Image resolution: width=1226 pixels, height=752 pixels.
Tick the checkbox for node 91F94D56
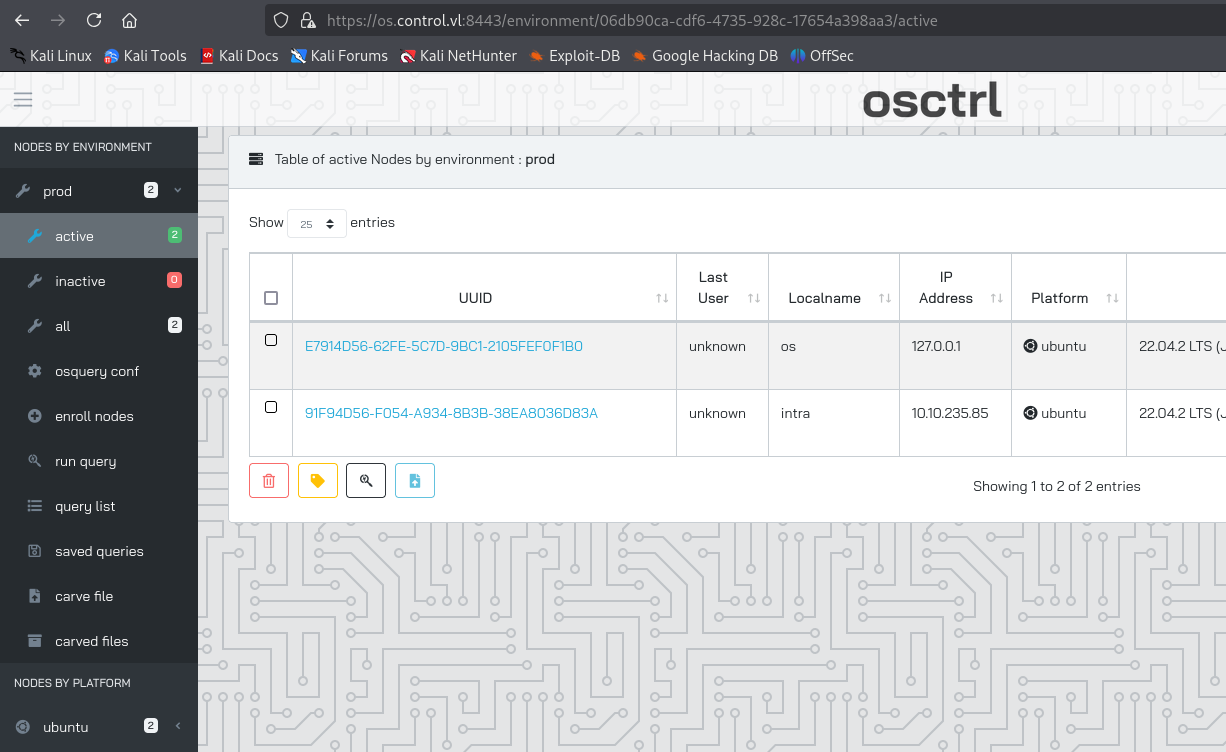271,407
